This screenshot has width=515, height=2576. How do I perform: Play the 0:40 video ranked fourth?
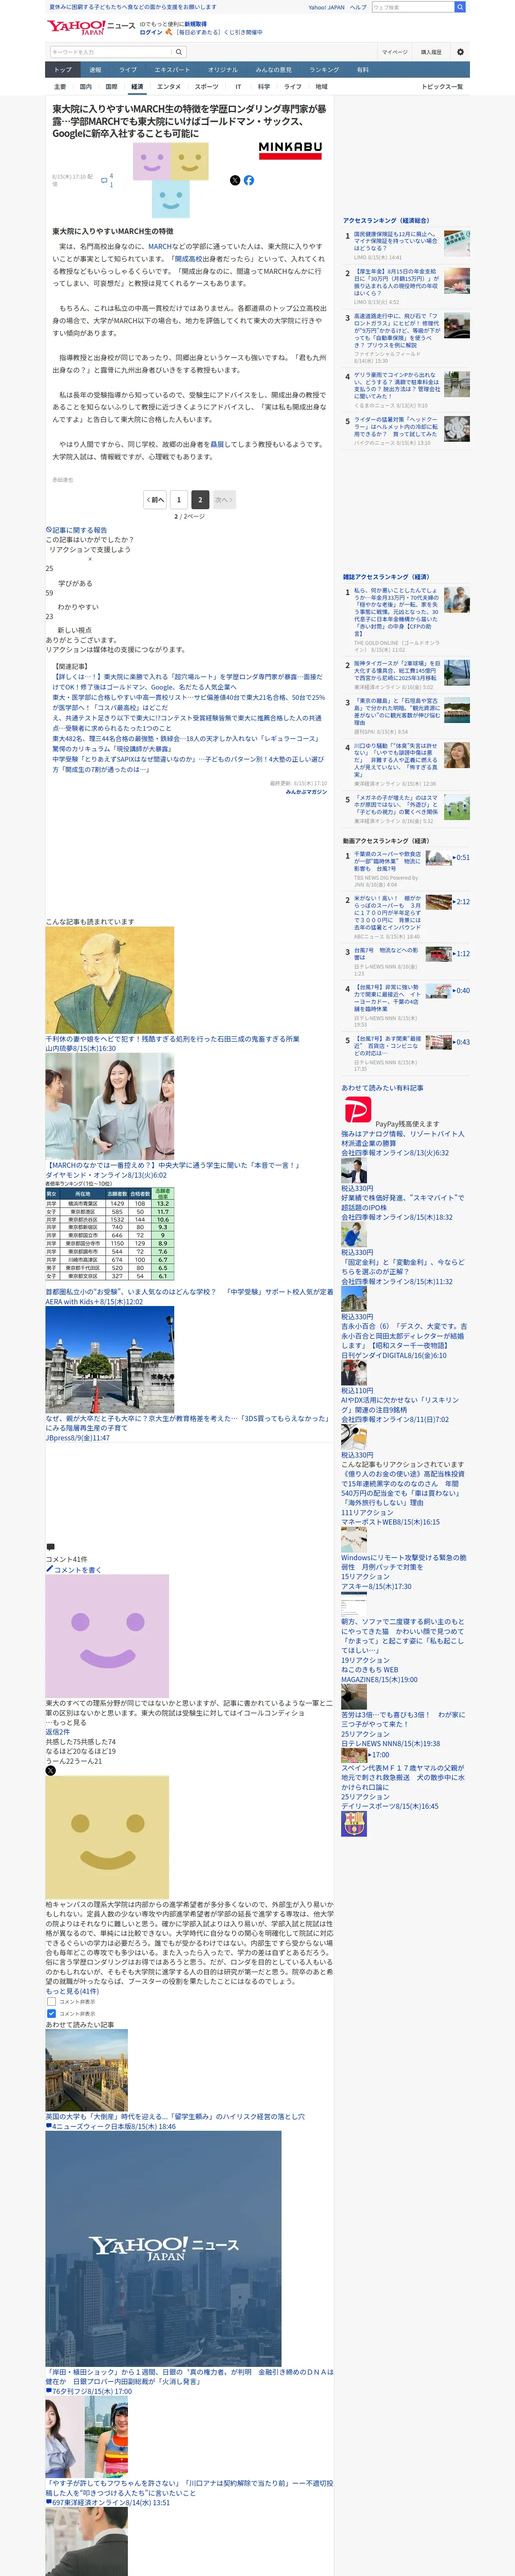(x=447, y=990)
